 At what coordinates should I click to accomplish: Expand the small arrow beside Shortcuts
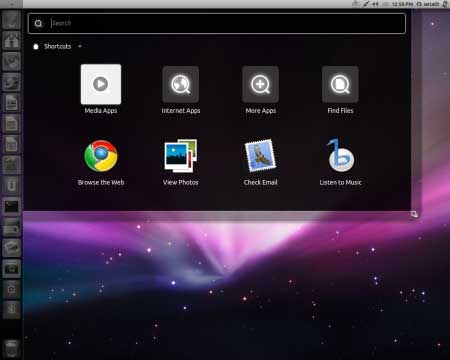(x=80, y=46)
